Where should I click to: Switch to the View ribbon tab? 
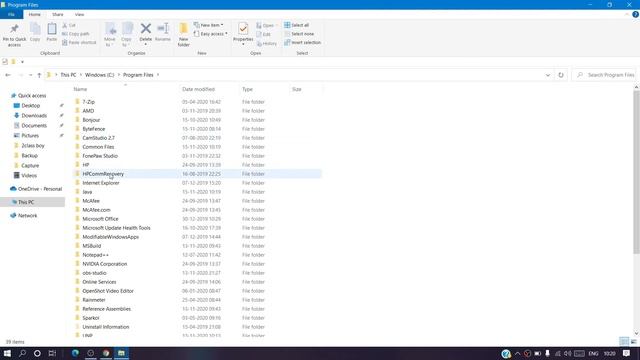(79, 14)
